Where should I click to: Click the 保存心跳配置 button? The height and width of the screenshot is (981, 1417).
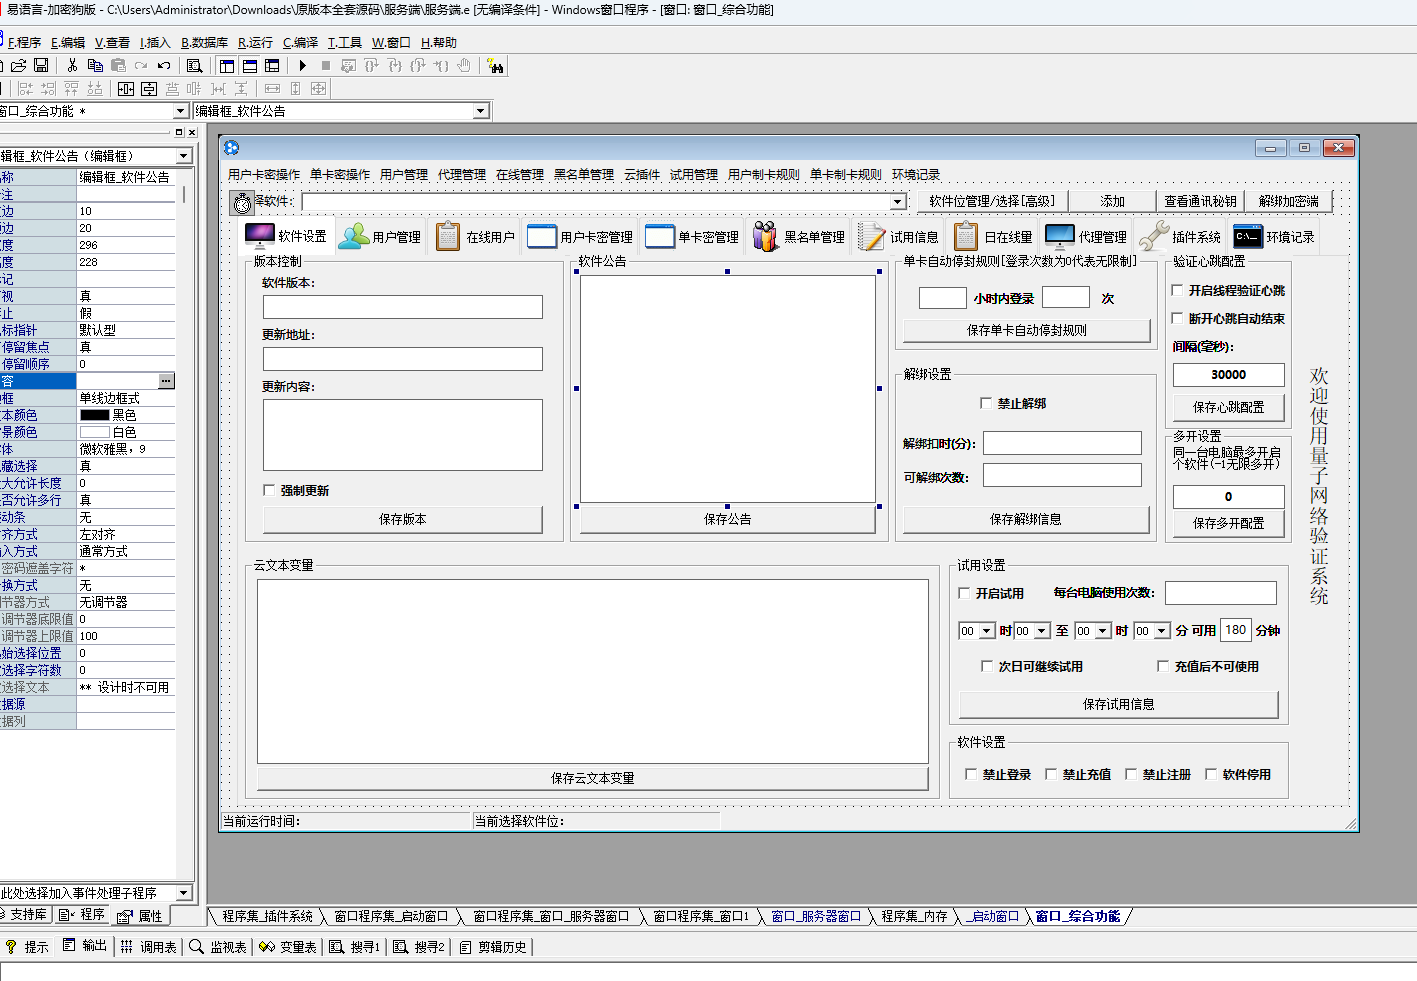(1228, 407)
